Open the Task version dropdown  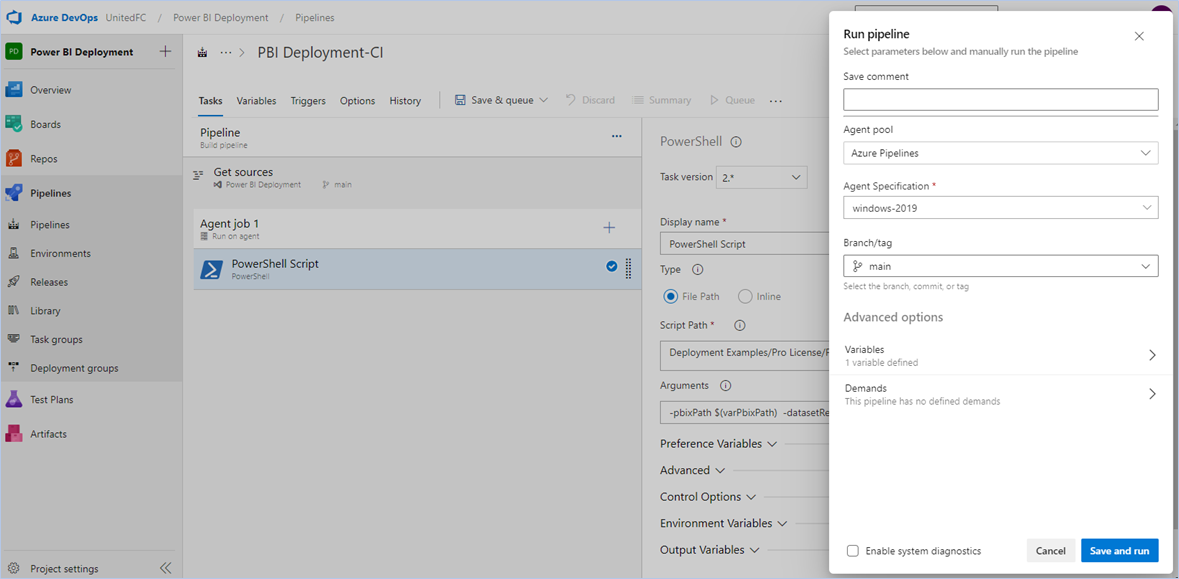point(762,177)
